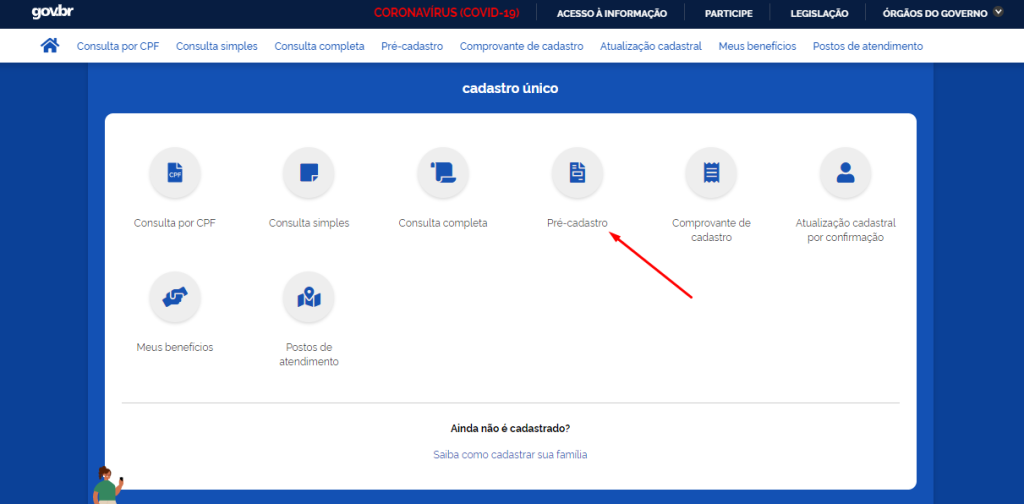Image resolution: width=1024 pixels, height=504 pixels.
Task: Open Comprovante de cadastro in navigation menu
Action: [521, 46]
